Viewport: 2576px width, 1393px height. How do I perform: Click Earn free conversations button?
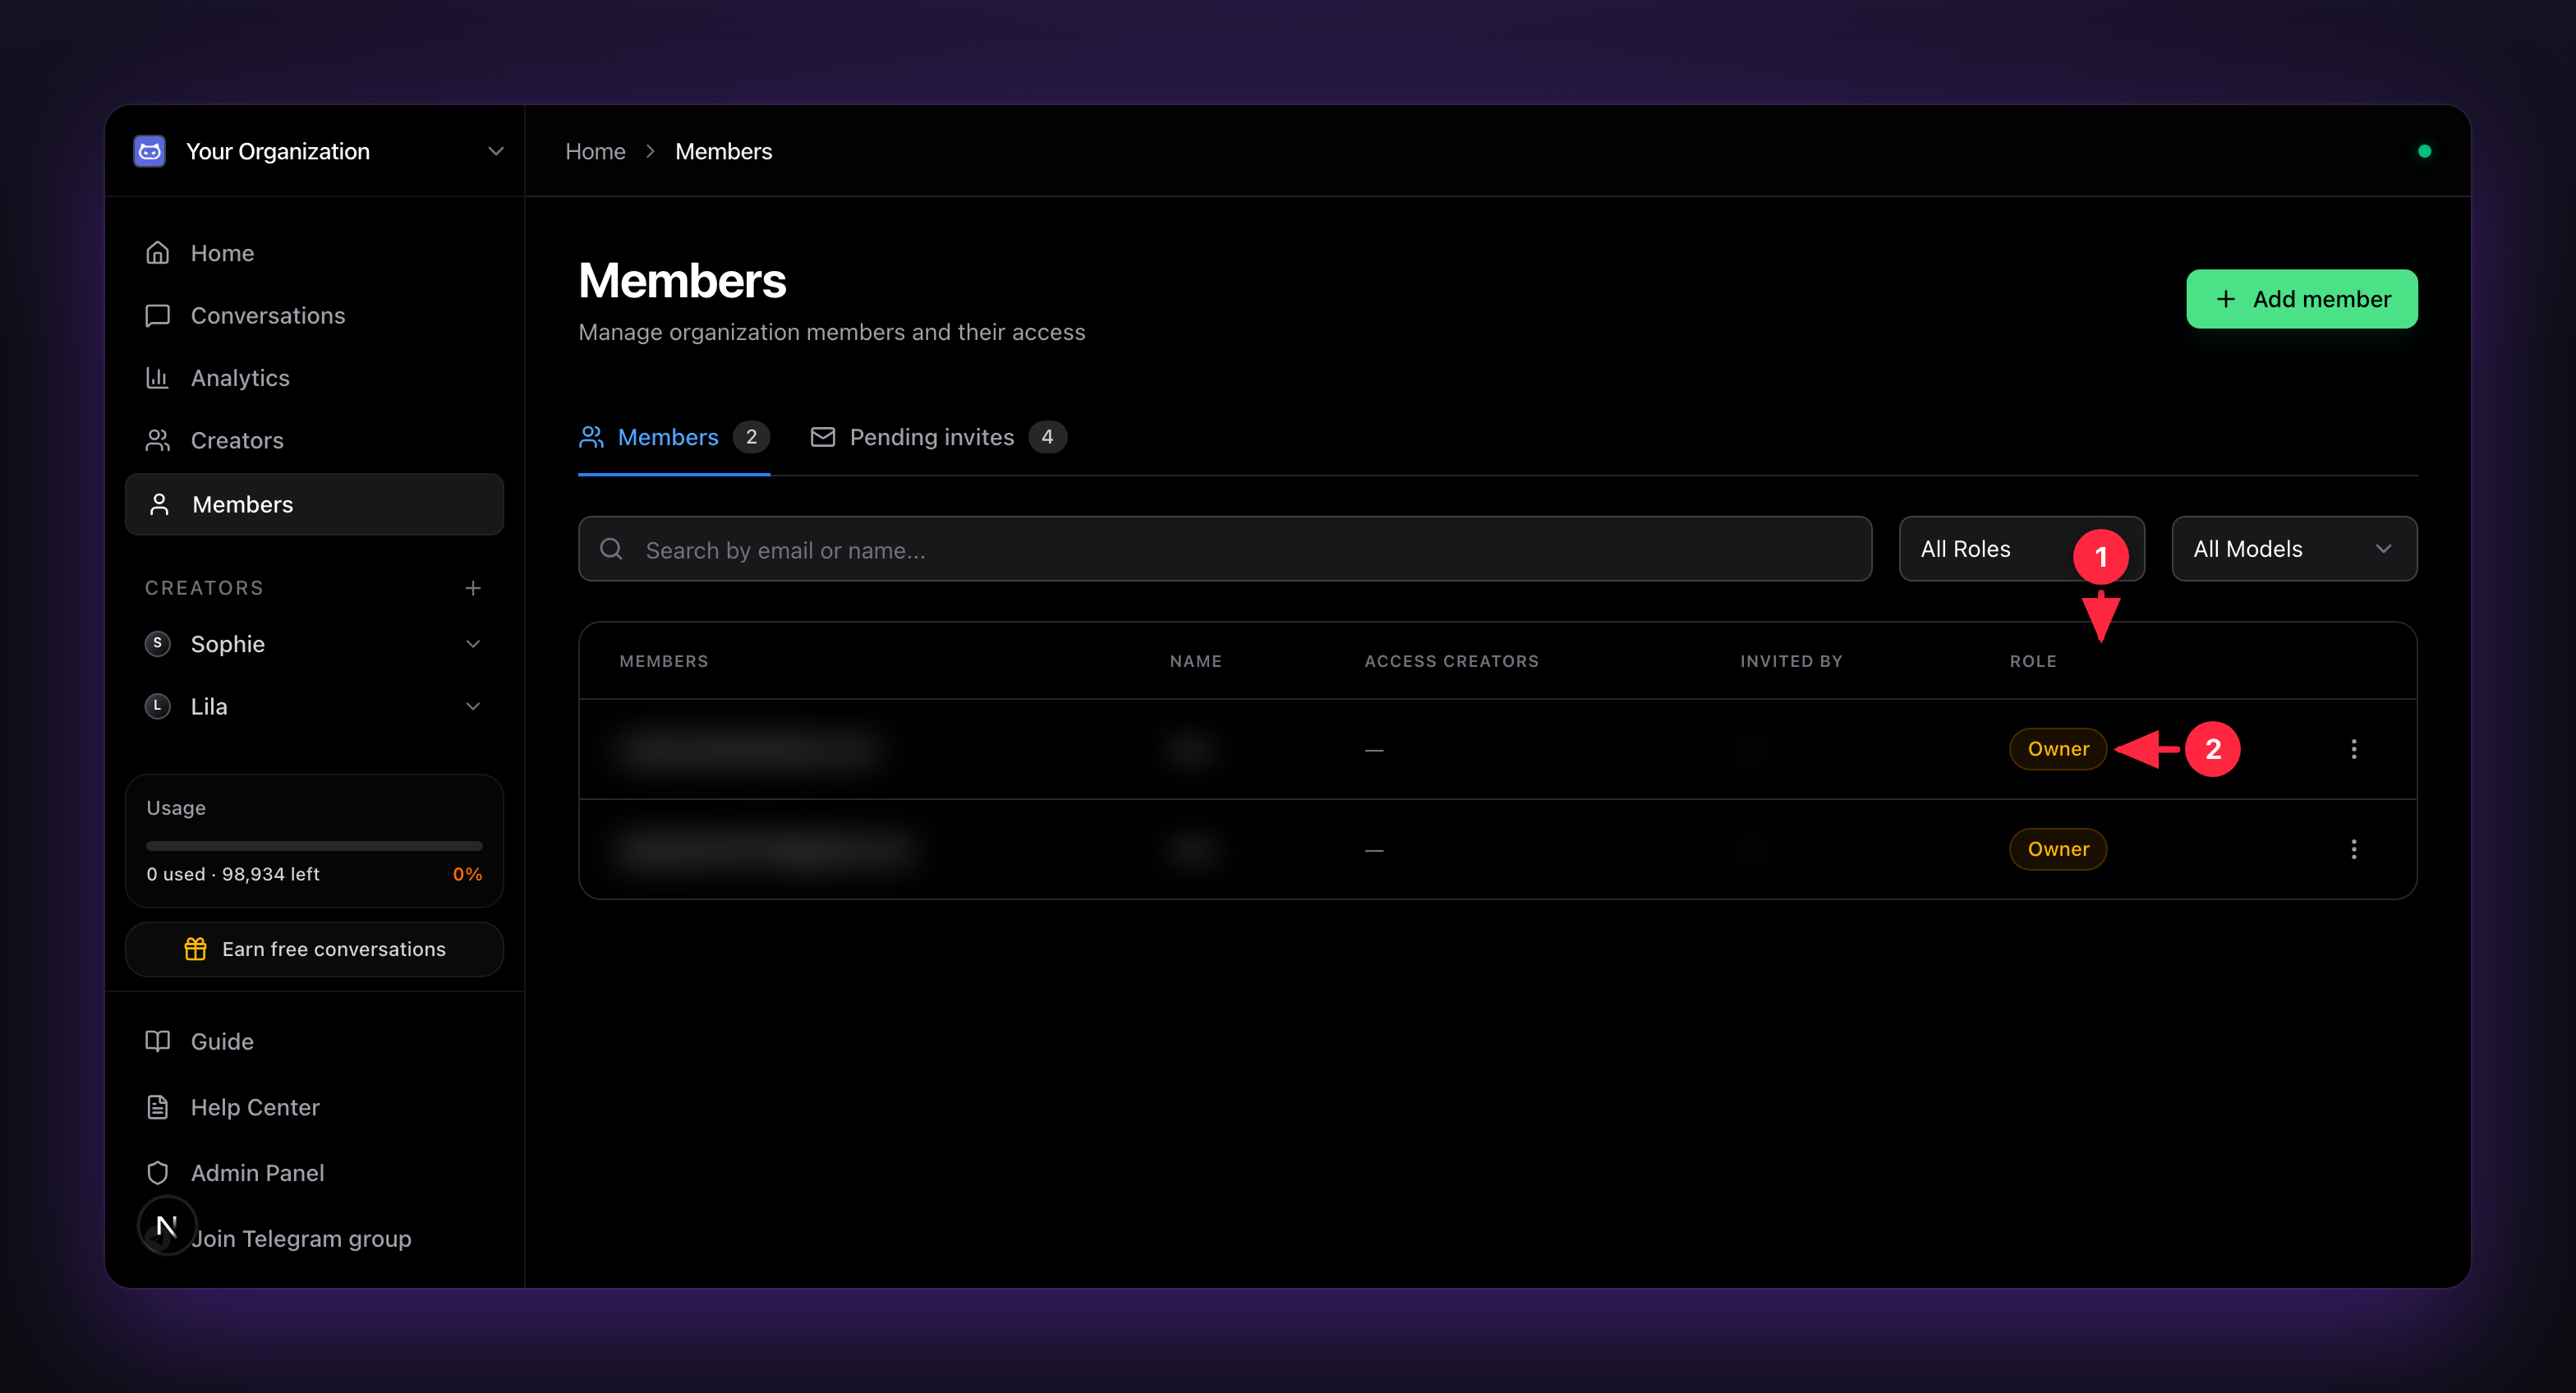pos(314,949)
